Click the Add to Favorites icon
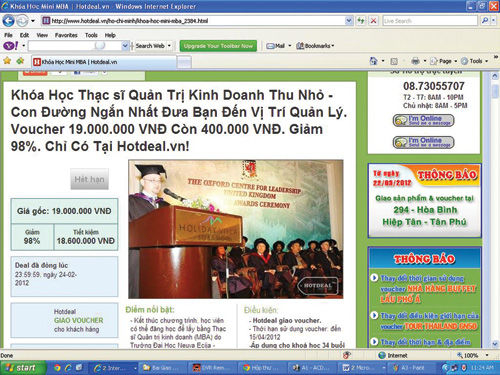This screenshot has width=500, height=375. 20,61
